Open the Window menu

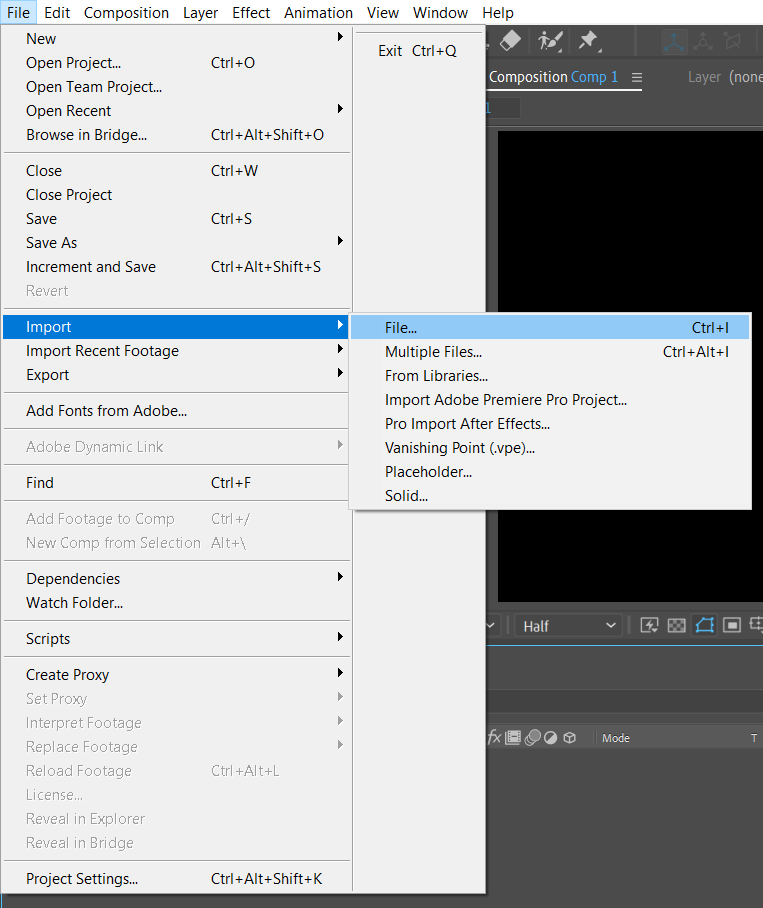(440, 13)
